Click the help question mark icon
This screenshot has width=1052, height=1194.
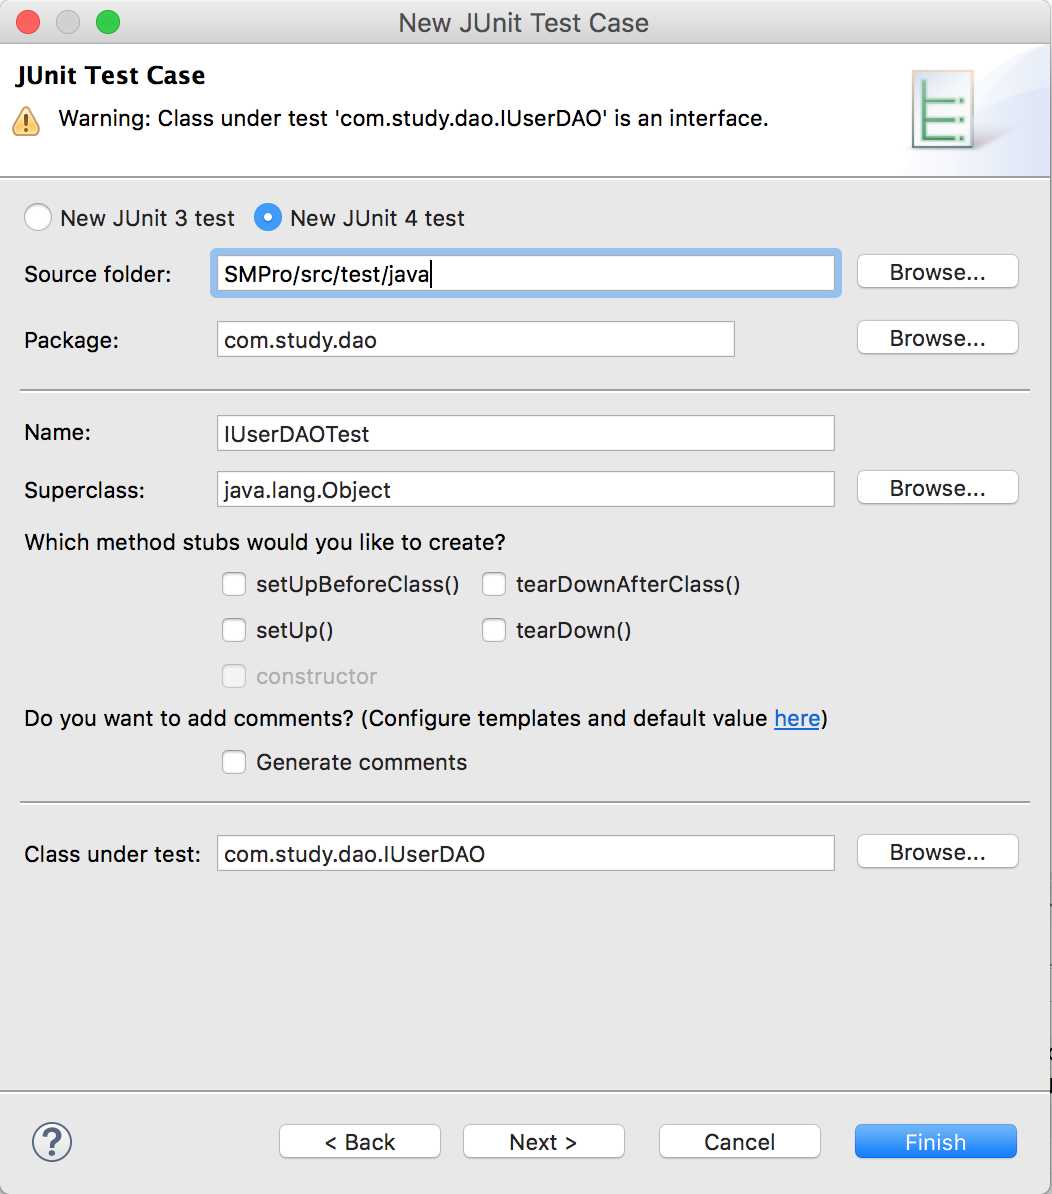[x=52, y=1141]
